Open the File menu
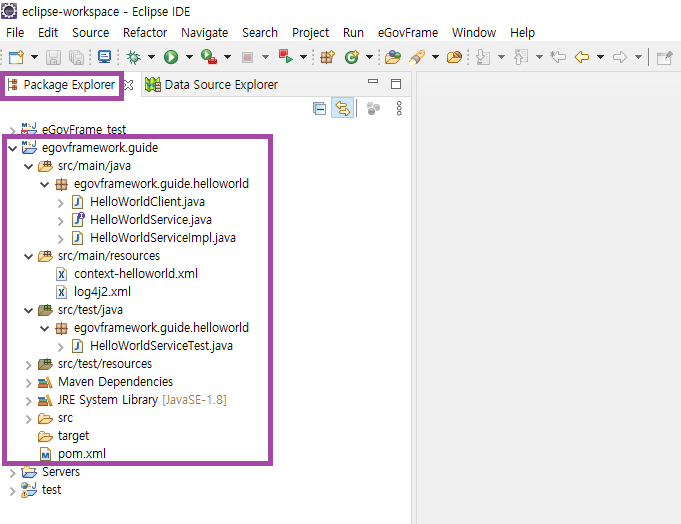The width and height of the screenshot is (681, 524). pos(15,33)
